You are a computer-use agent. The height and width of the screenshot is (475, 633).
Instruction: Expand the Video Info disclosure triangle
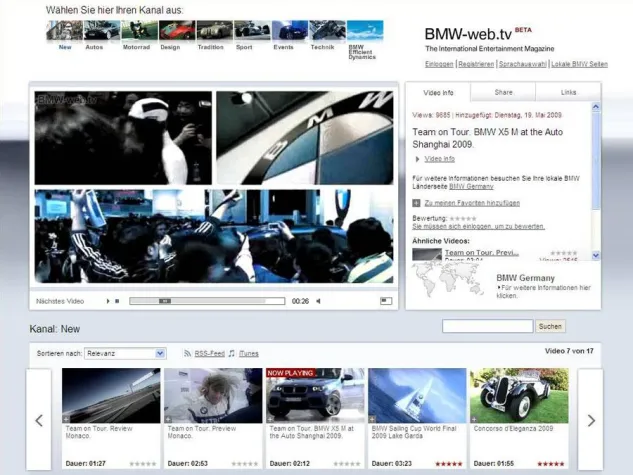click(417, 159)
